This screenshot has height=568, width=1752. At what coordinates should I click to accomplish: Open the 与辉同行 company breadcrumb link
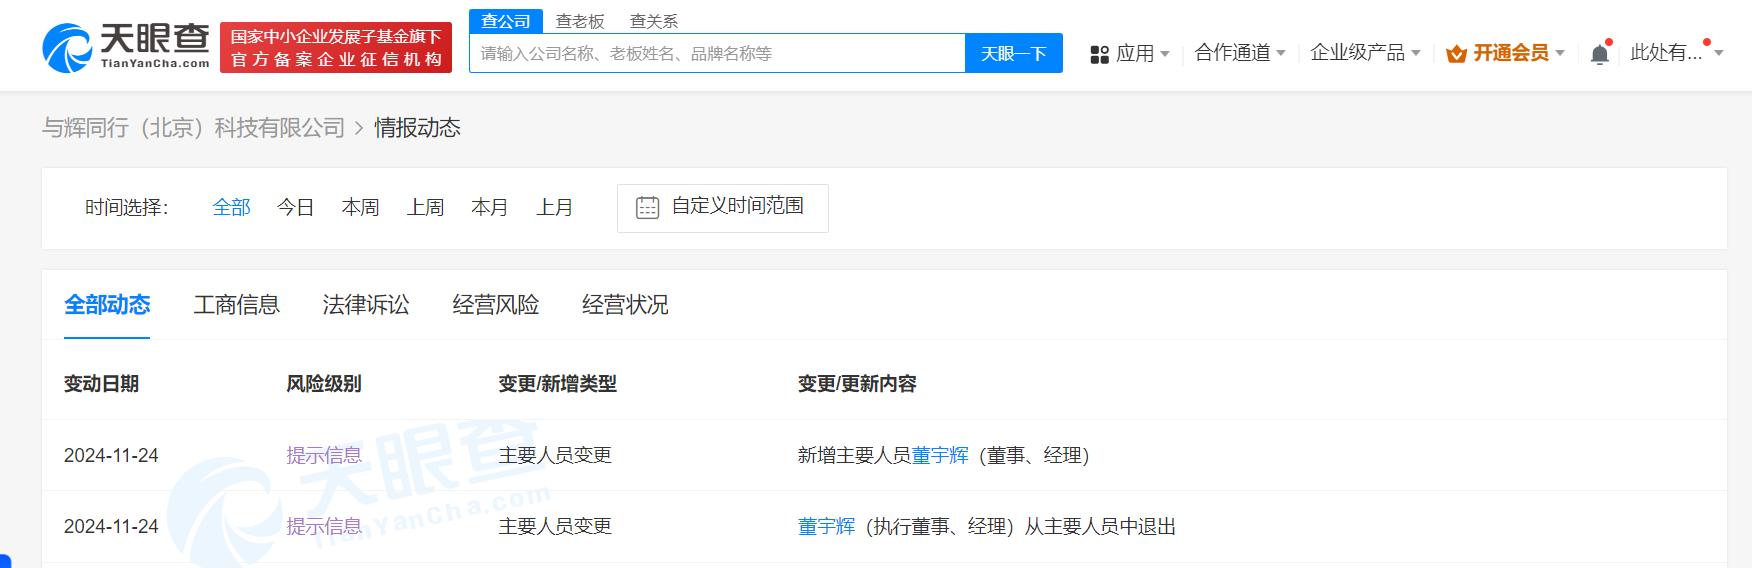193,128
